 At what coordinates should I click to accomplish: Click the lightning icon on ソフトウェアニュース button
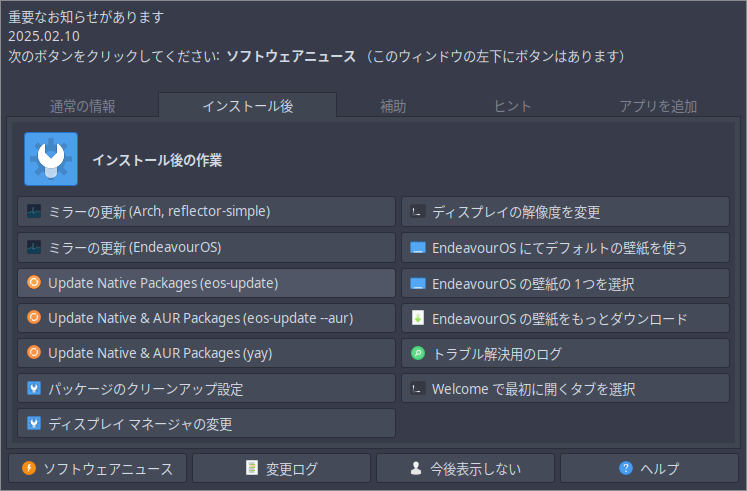point(29,468)
